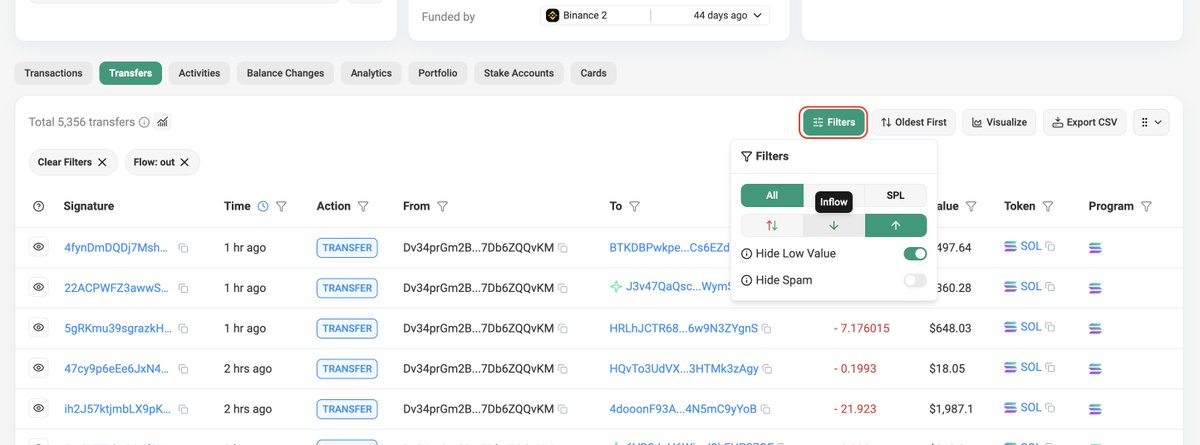
Task: Select the Transfers tab
Action: coord(130,73)
